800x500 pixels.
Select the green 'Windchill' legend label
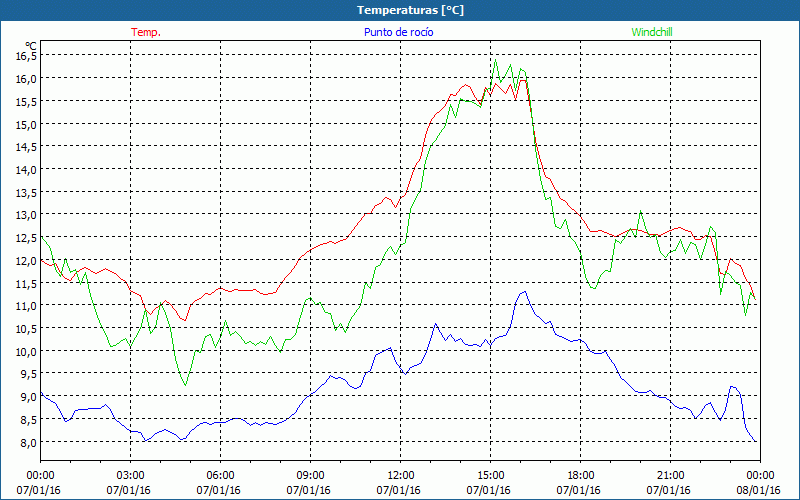[652, 32]
